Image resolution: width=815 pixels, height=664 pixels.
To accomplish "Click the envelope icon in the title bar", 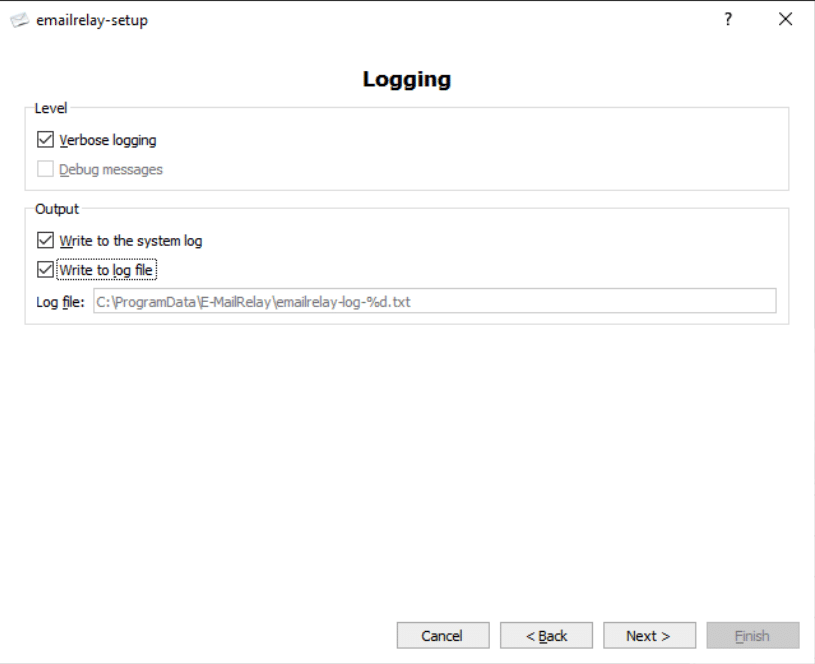I will pyautogui.click(x=20, y=20).
